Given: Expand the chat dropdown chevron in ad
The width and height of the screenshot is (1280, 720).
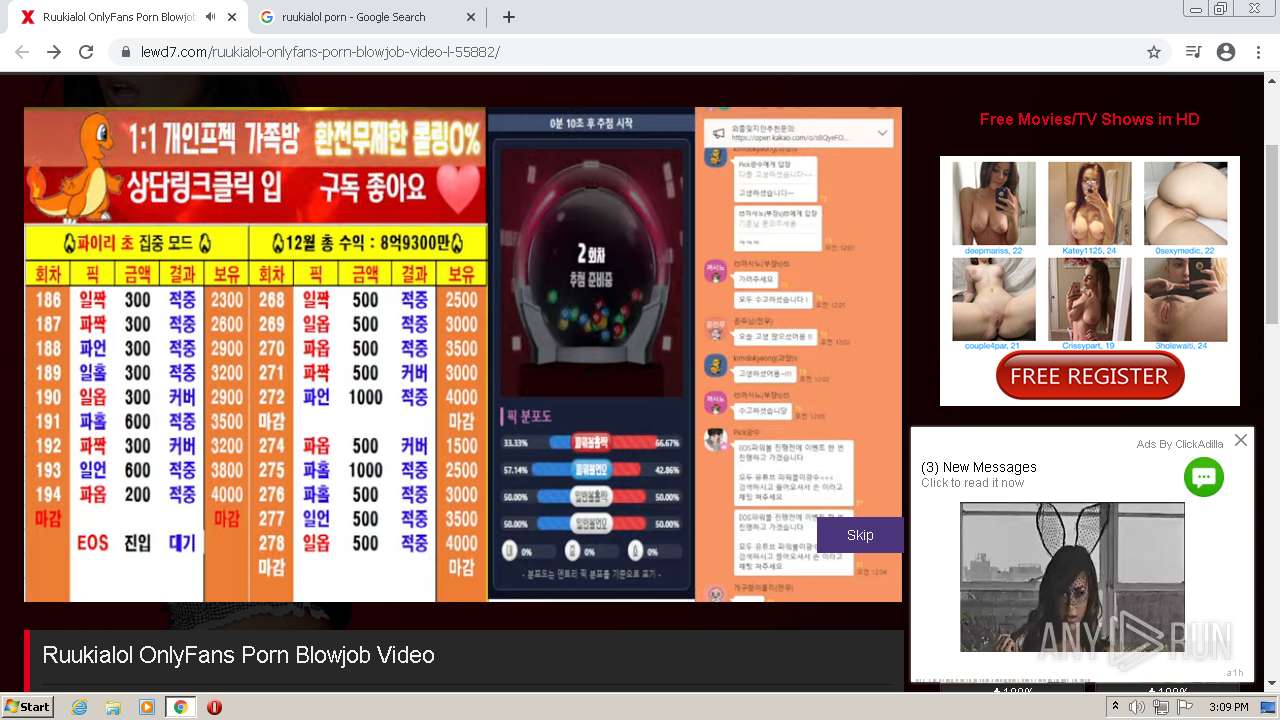Looking at the screenshot, I should tap(883, 133).
